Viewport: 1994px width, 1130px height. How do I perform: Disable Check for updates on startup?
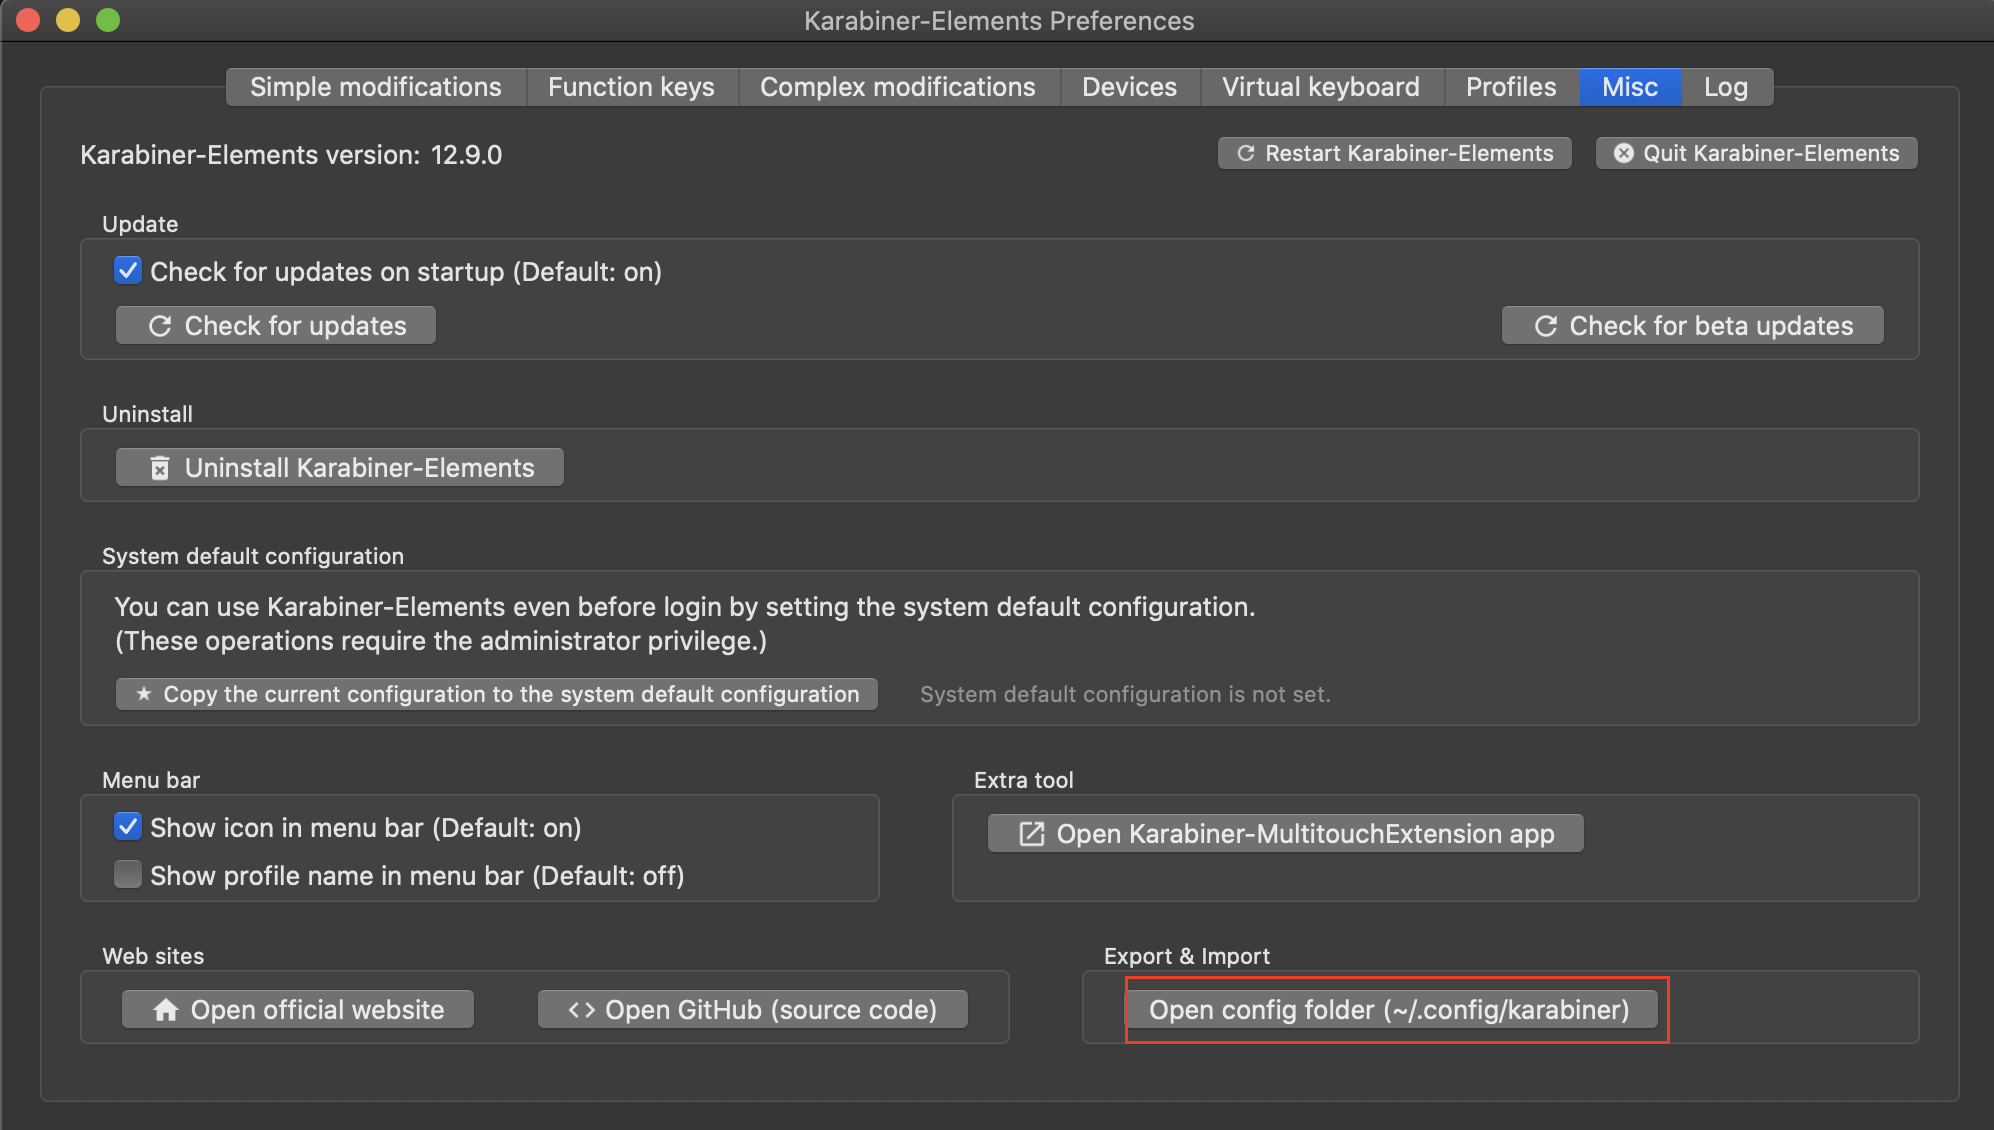[128, 271]
